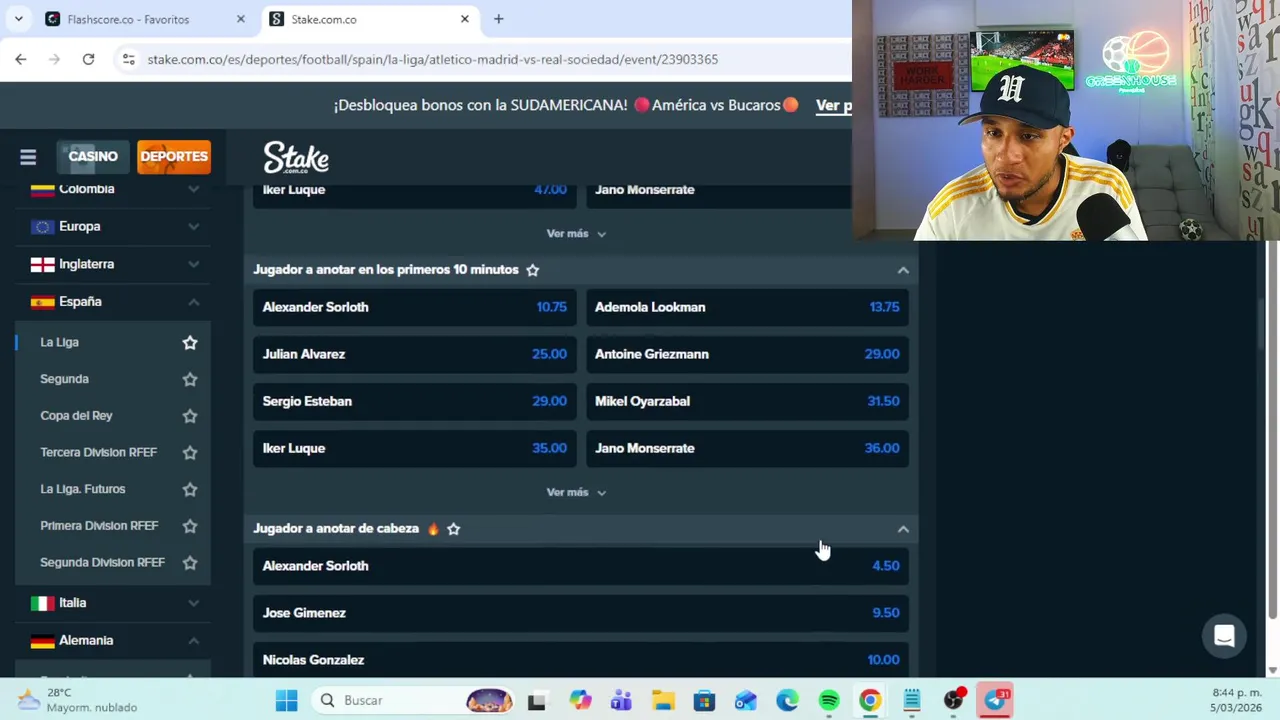Bet on Nicolas Gonzalez header at 10.00

(x=581, y=660)
